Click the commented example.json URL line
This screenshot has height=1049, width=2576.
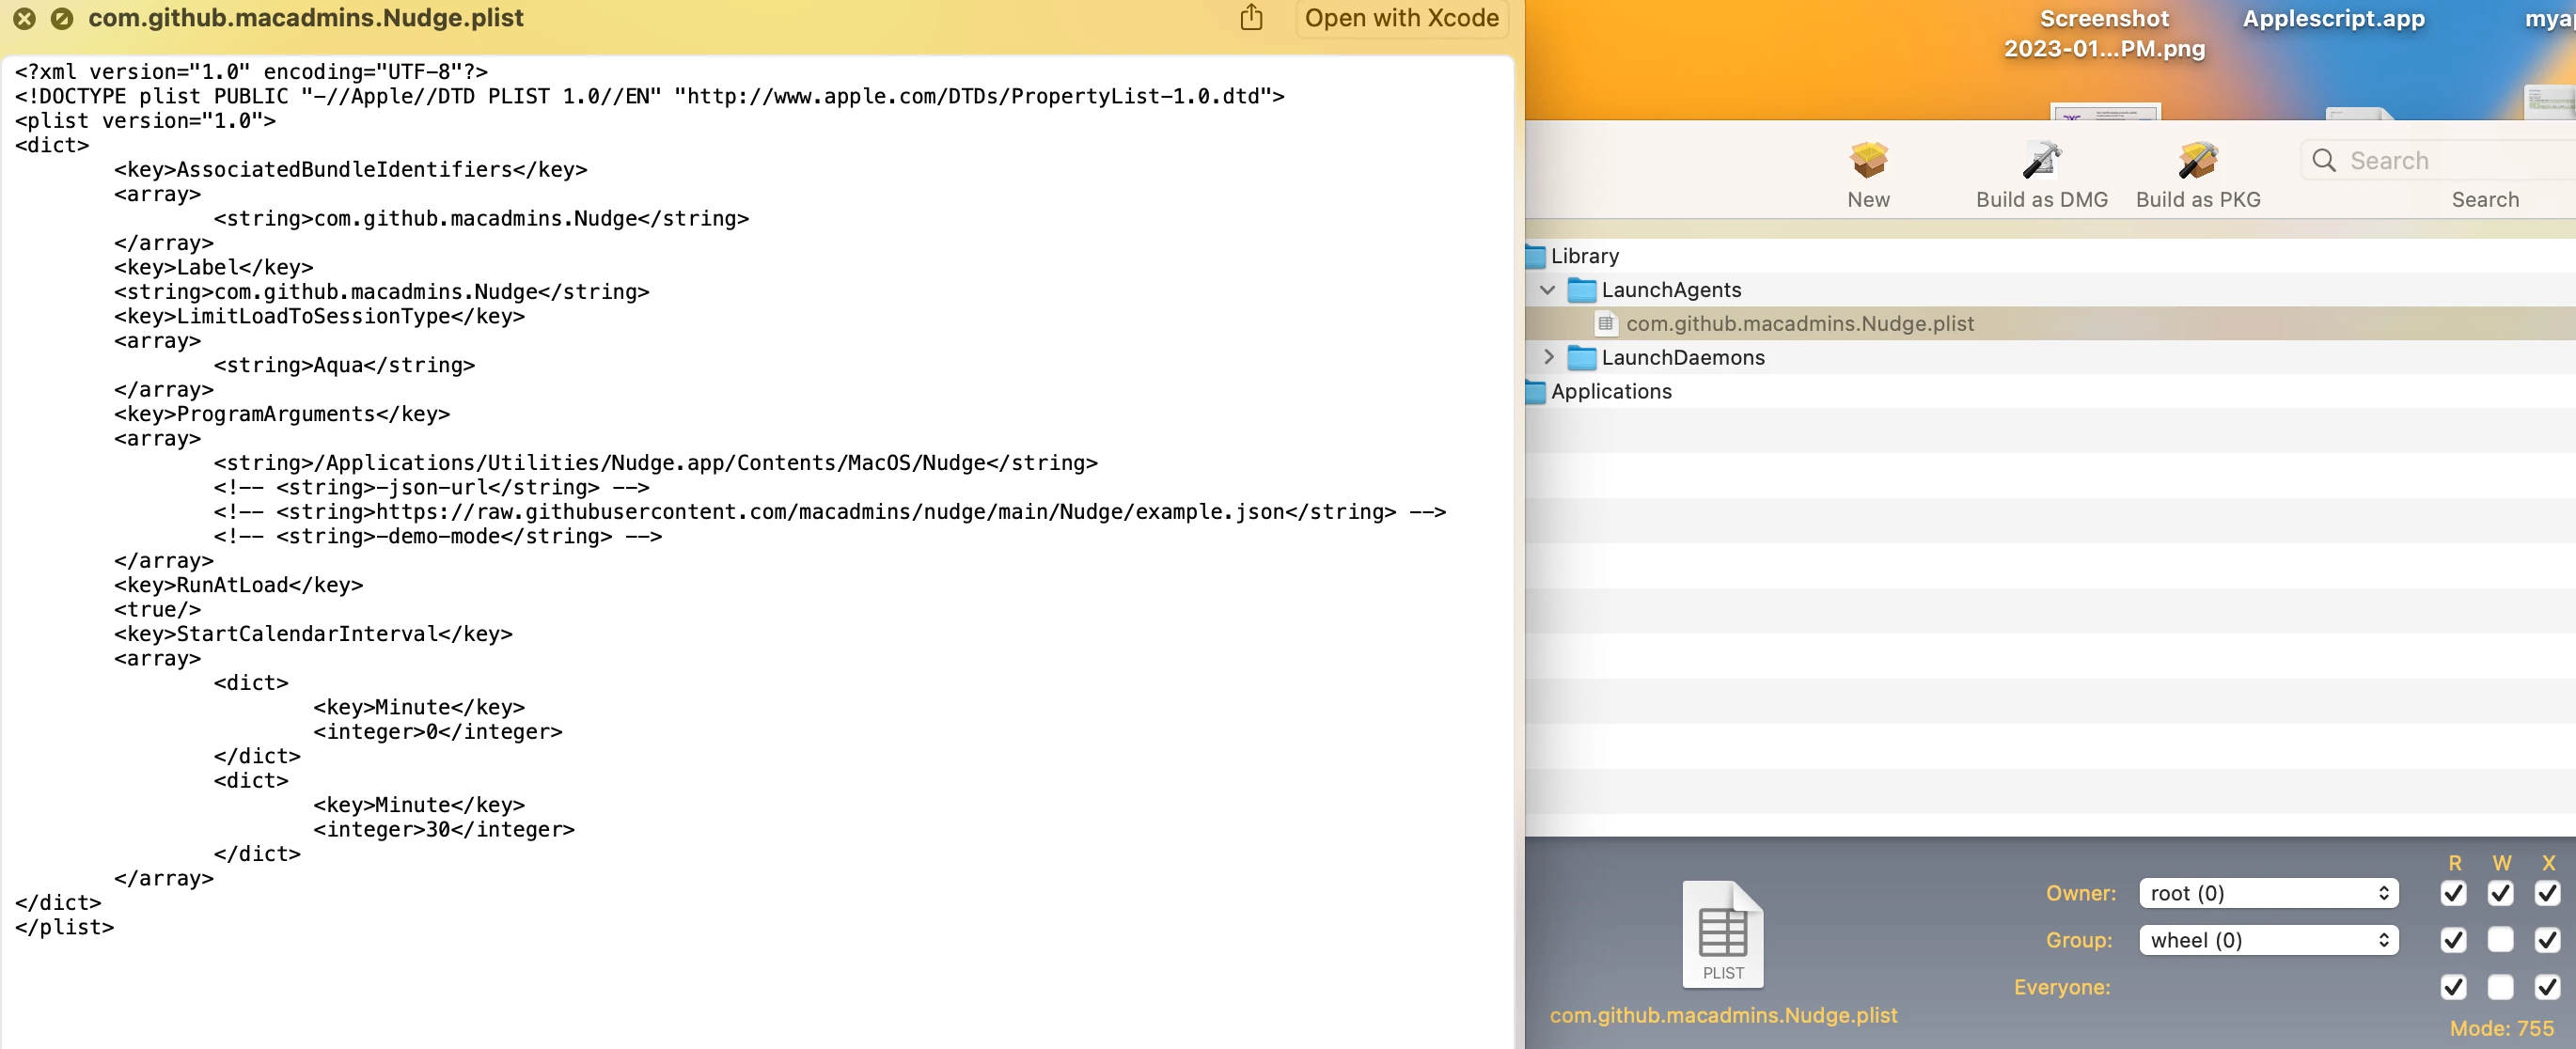[829, 512]
